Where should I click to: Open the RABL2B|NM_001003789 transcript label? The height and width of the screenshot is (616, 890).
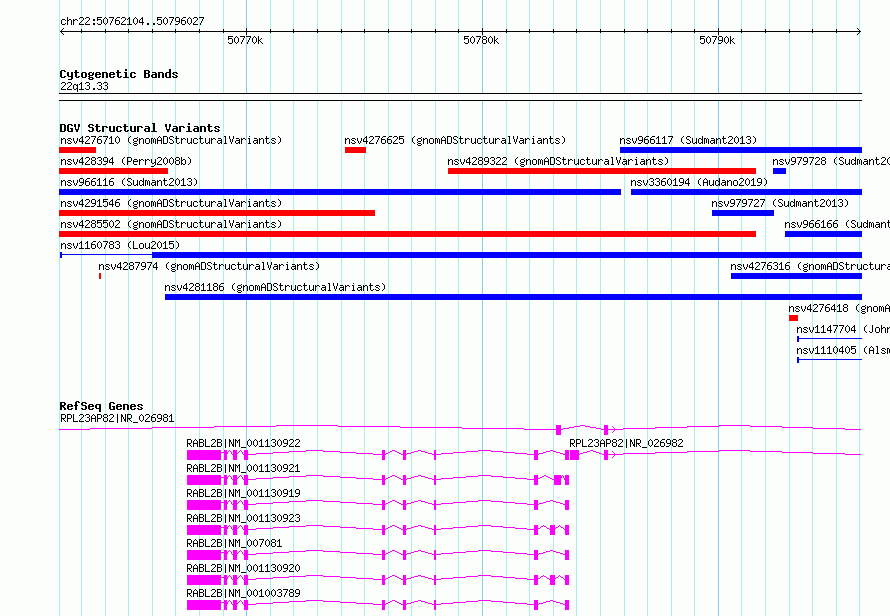pos(243,593)
